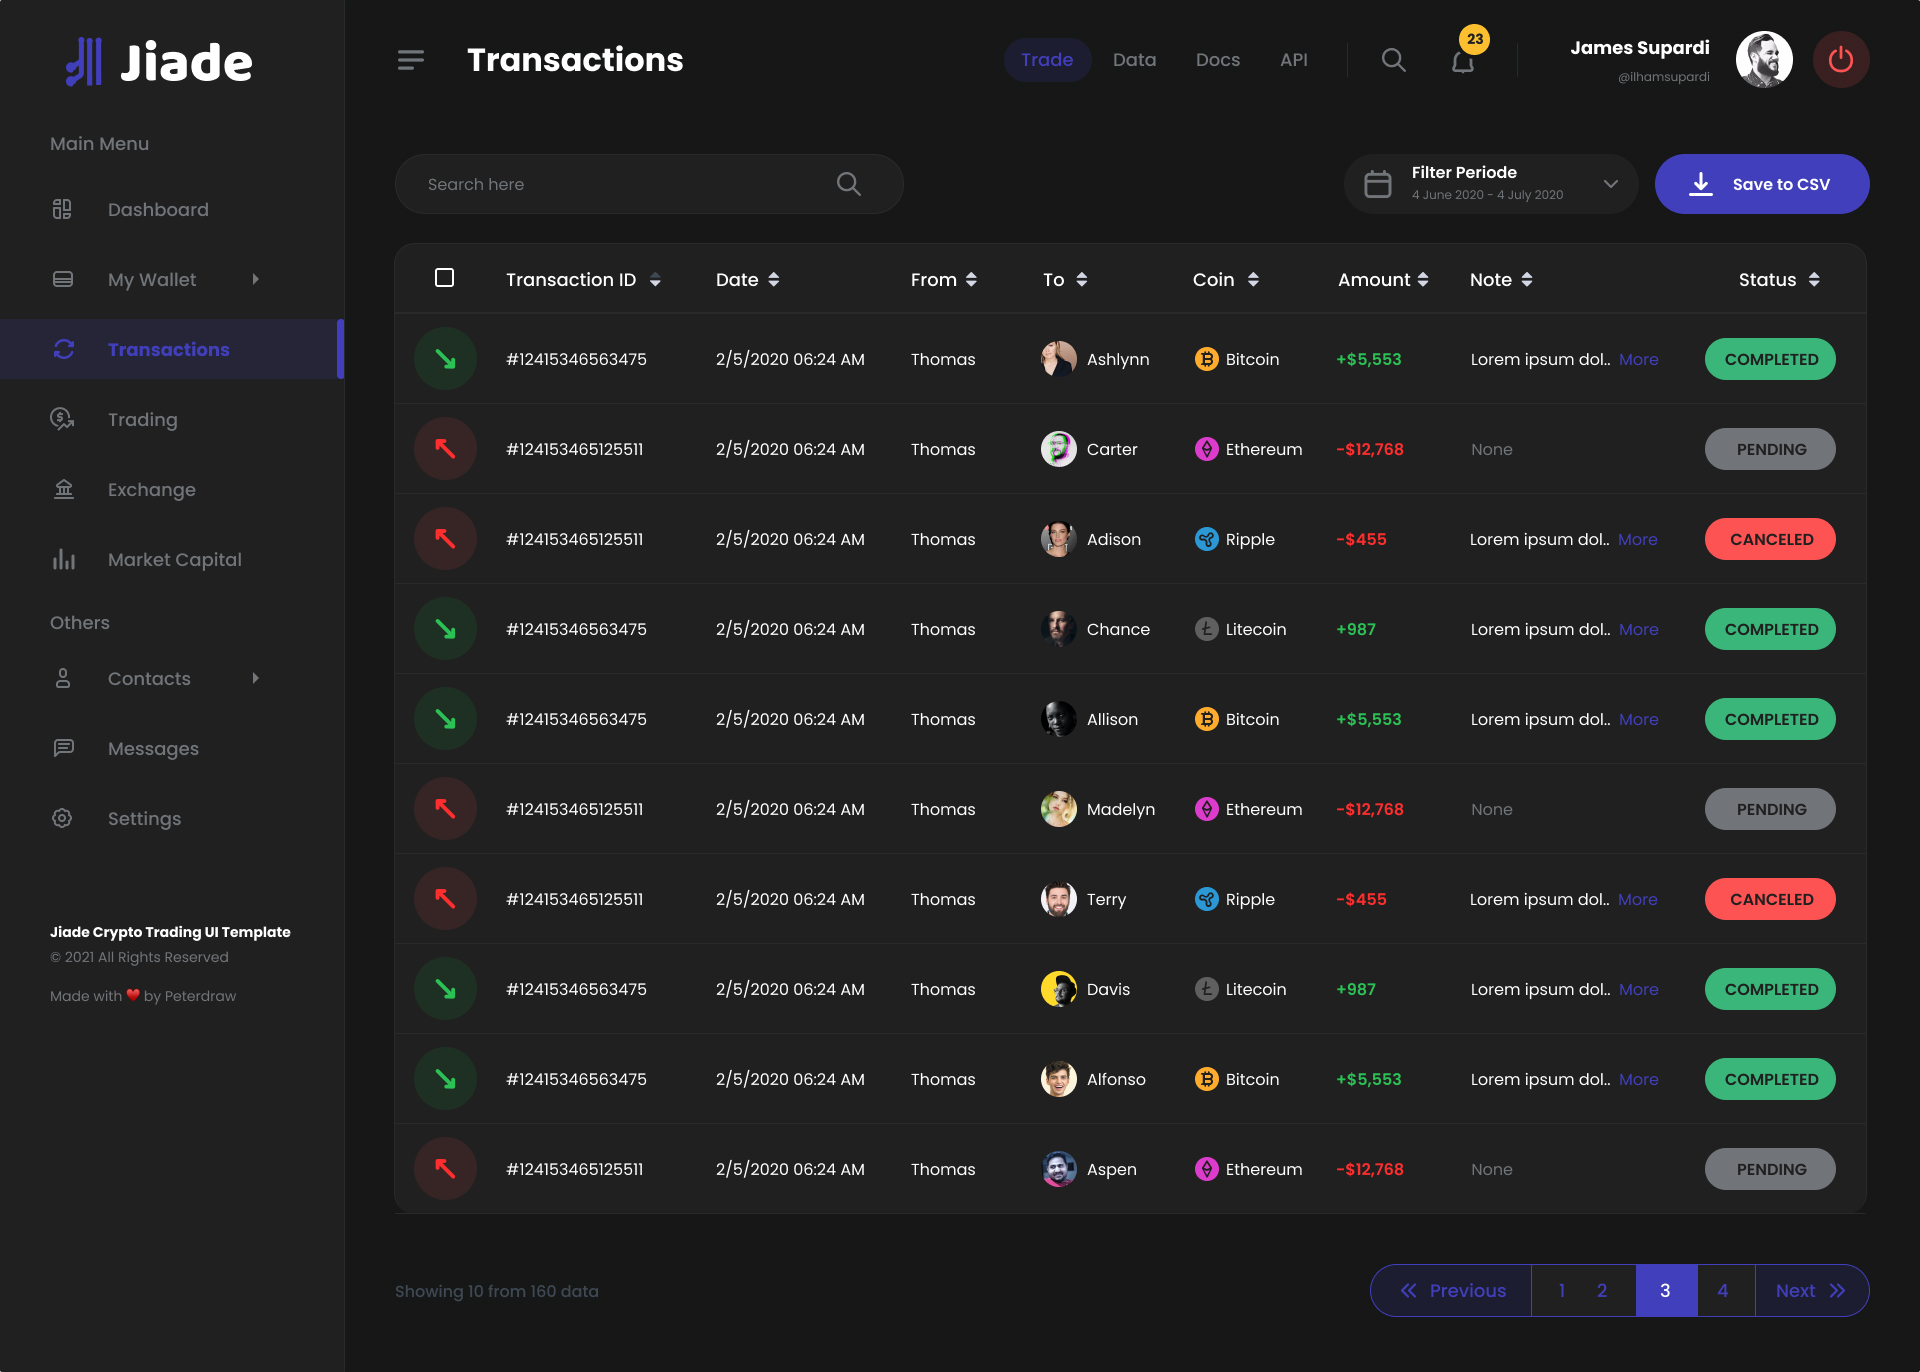
Task: Open the My Wallet sidebar icon
Action: [x=62, y=279]
